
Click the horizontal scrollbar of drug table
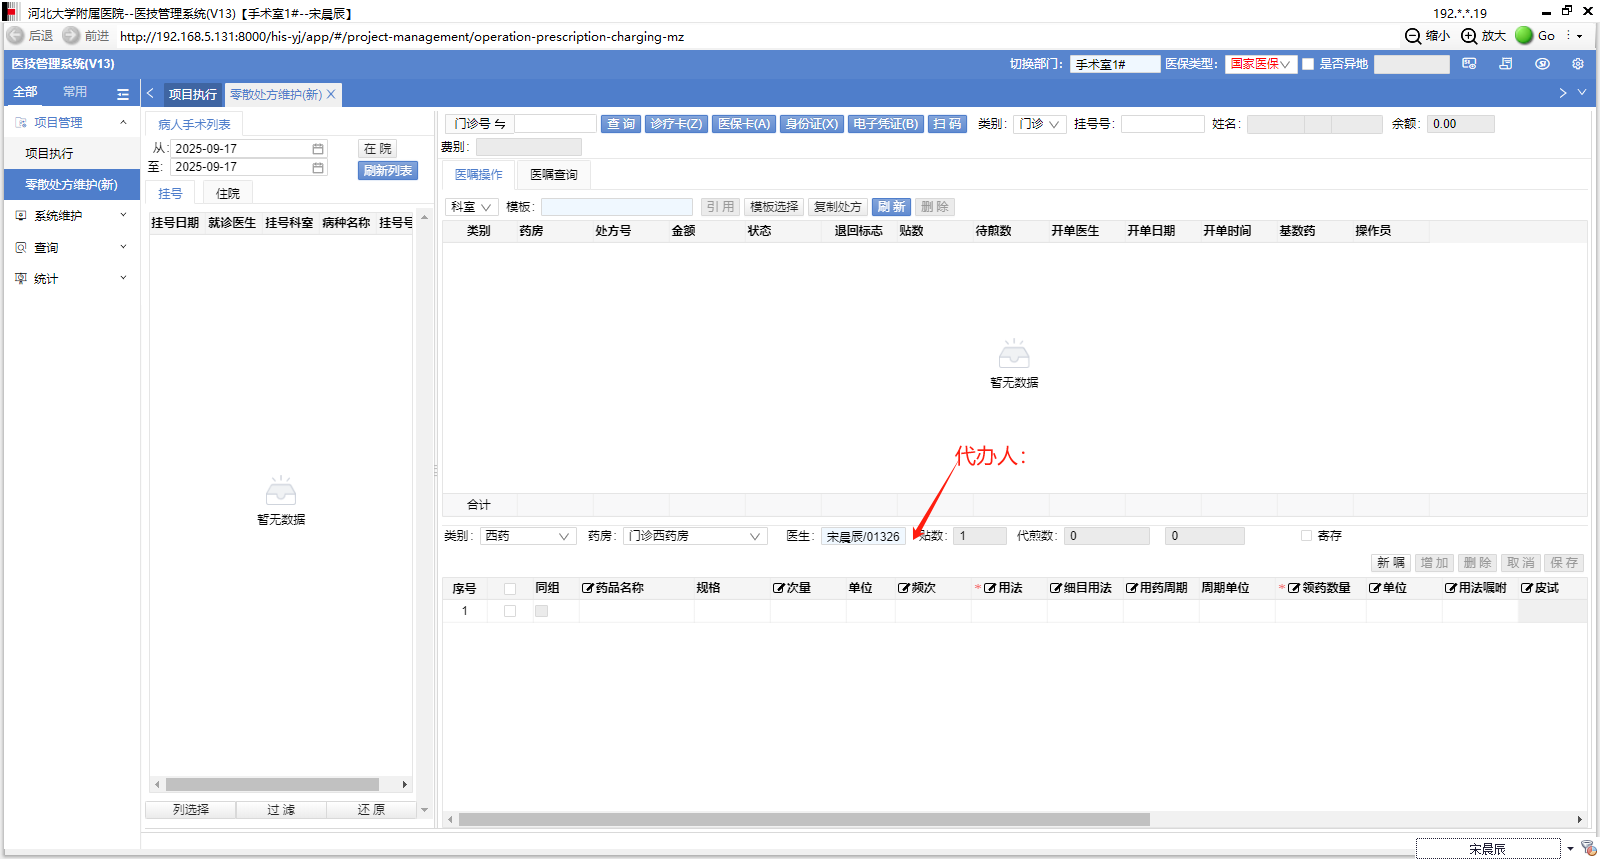pos(804,820)
